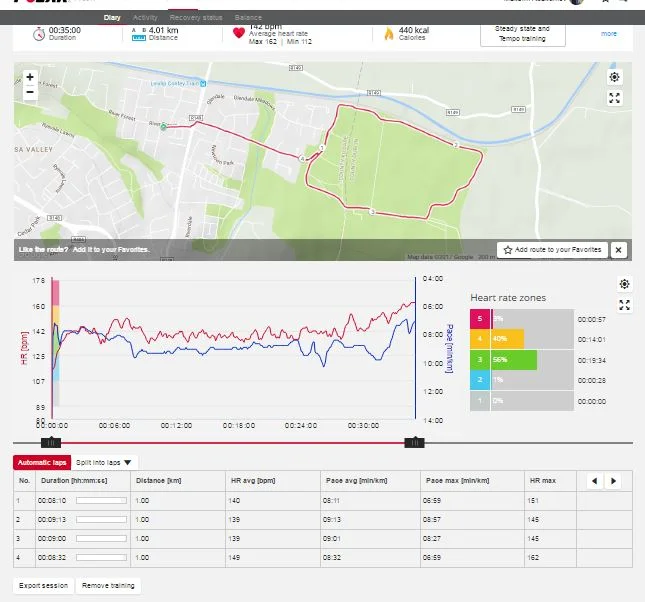Click the Remove training button
Viewport: 645px width, 602px height.
108,586
